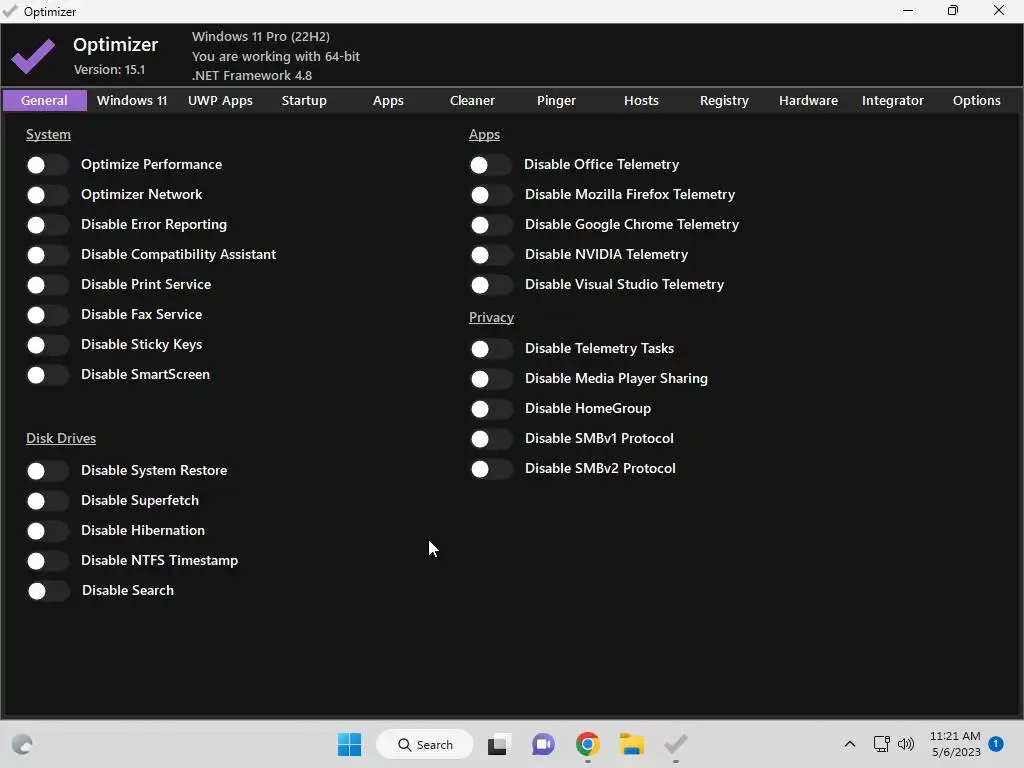Enable Disable Sticky Keys toggle
The image size is (1024, 768).
[47, 345]
